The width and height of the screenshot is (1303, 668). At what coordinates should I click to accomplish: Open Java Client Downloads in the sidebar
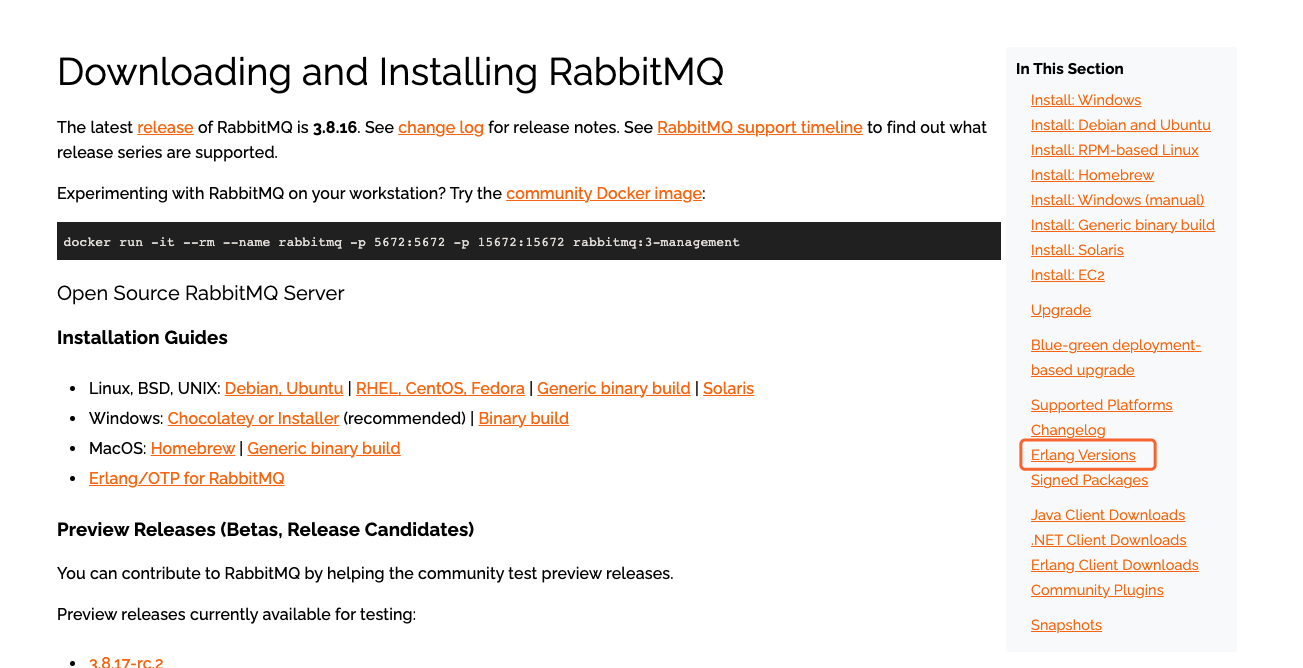[1108, 515]
